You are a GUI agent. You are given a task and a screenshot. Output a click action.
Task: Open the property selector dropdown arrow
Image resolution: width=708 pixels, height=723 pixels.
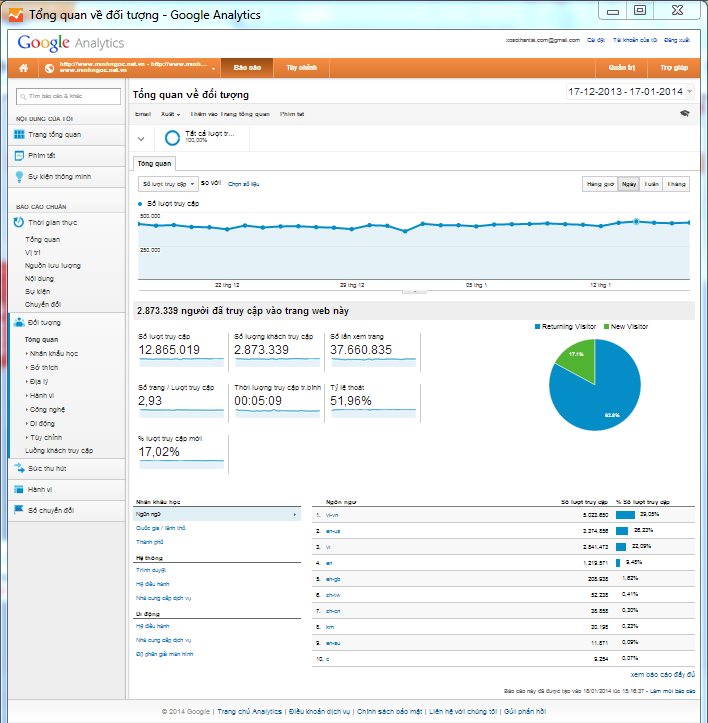[214, 69]
